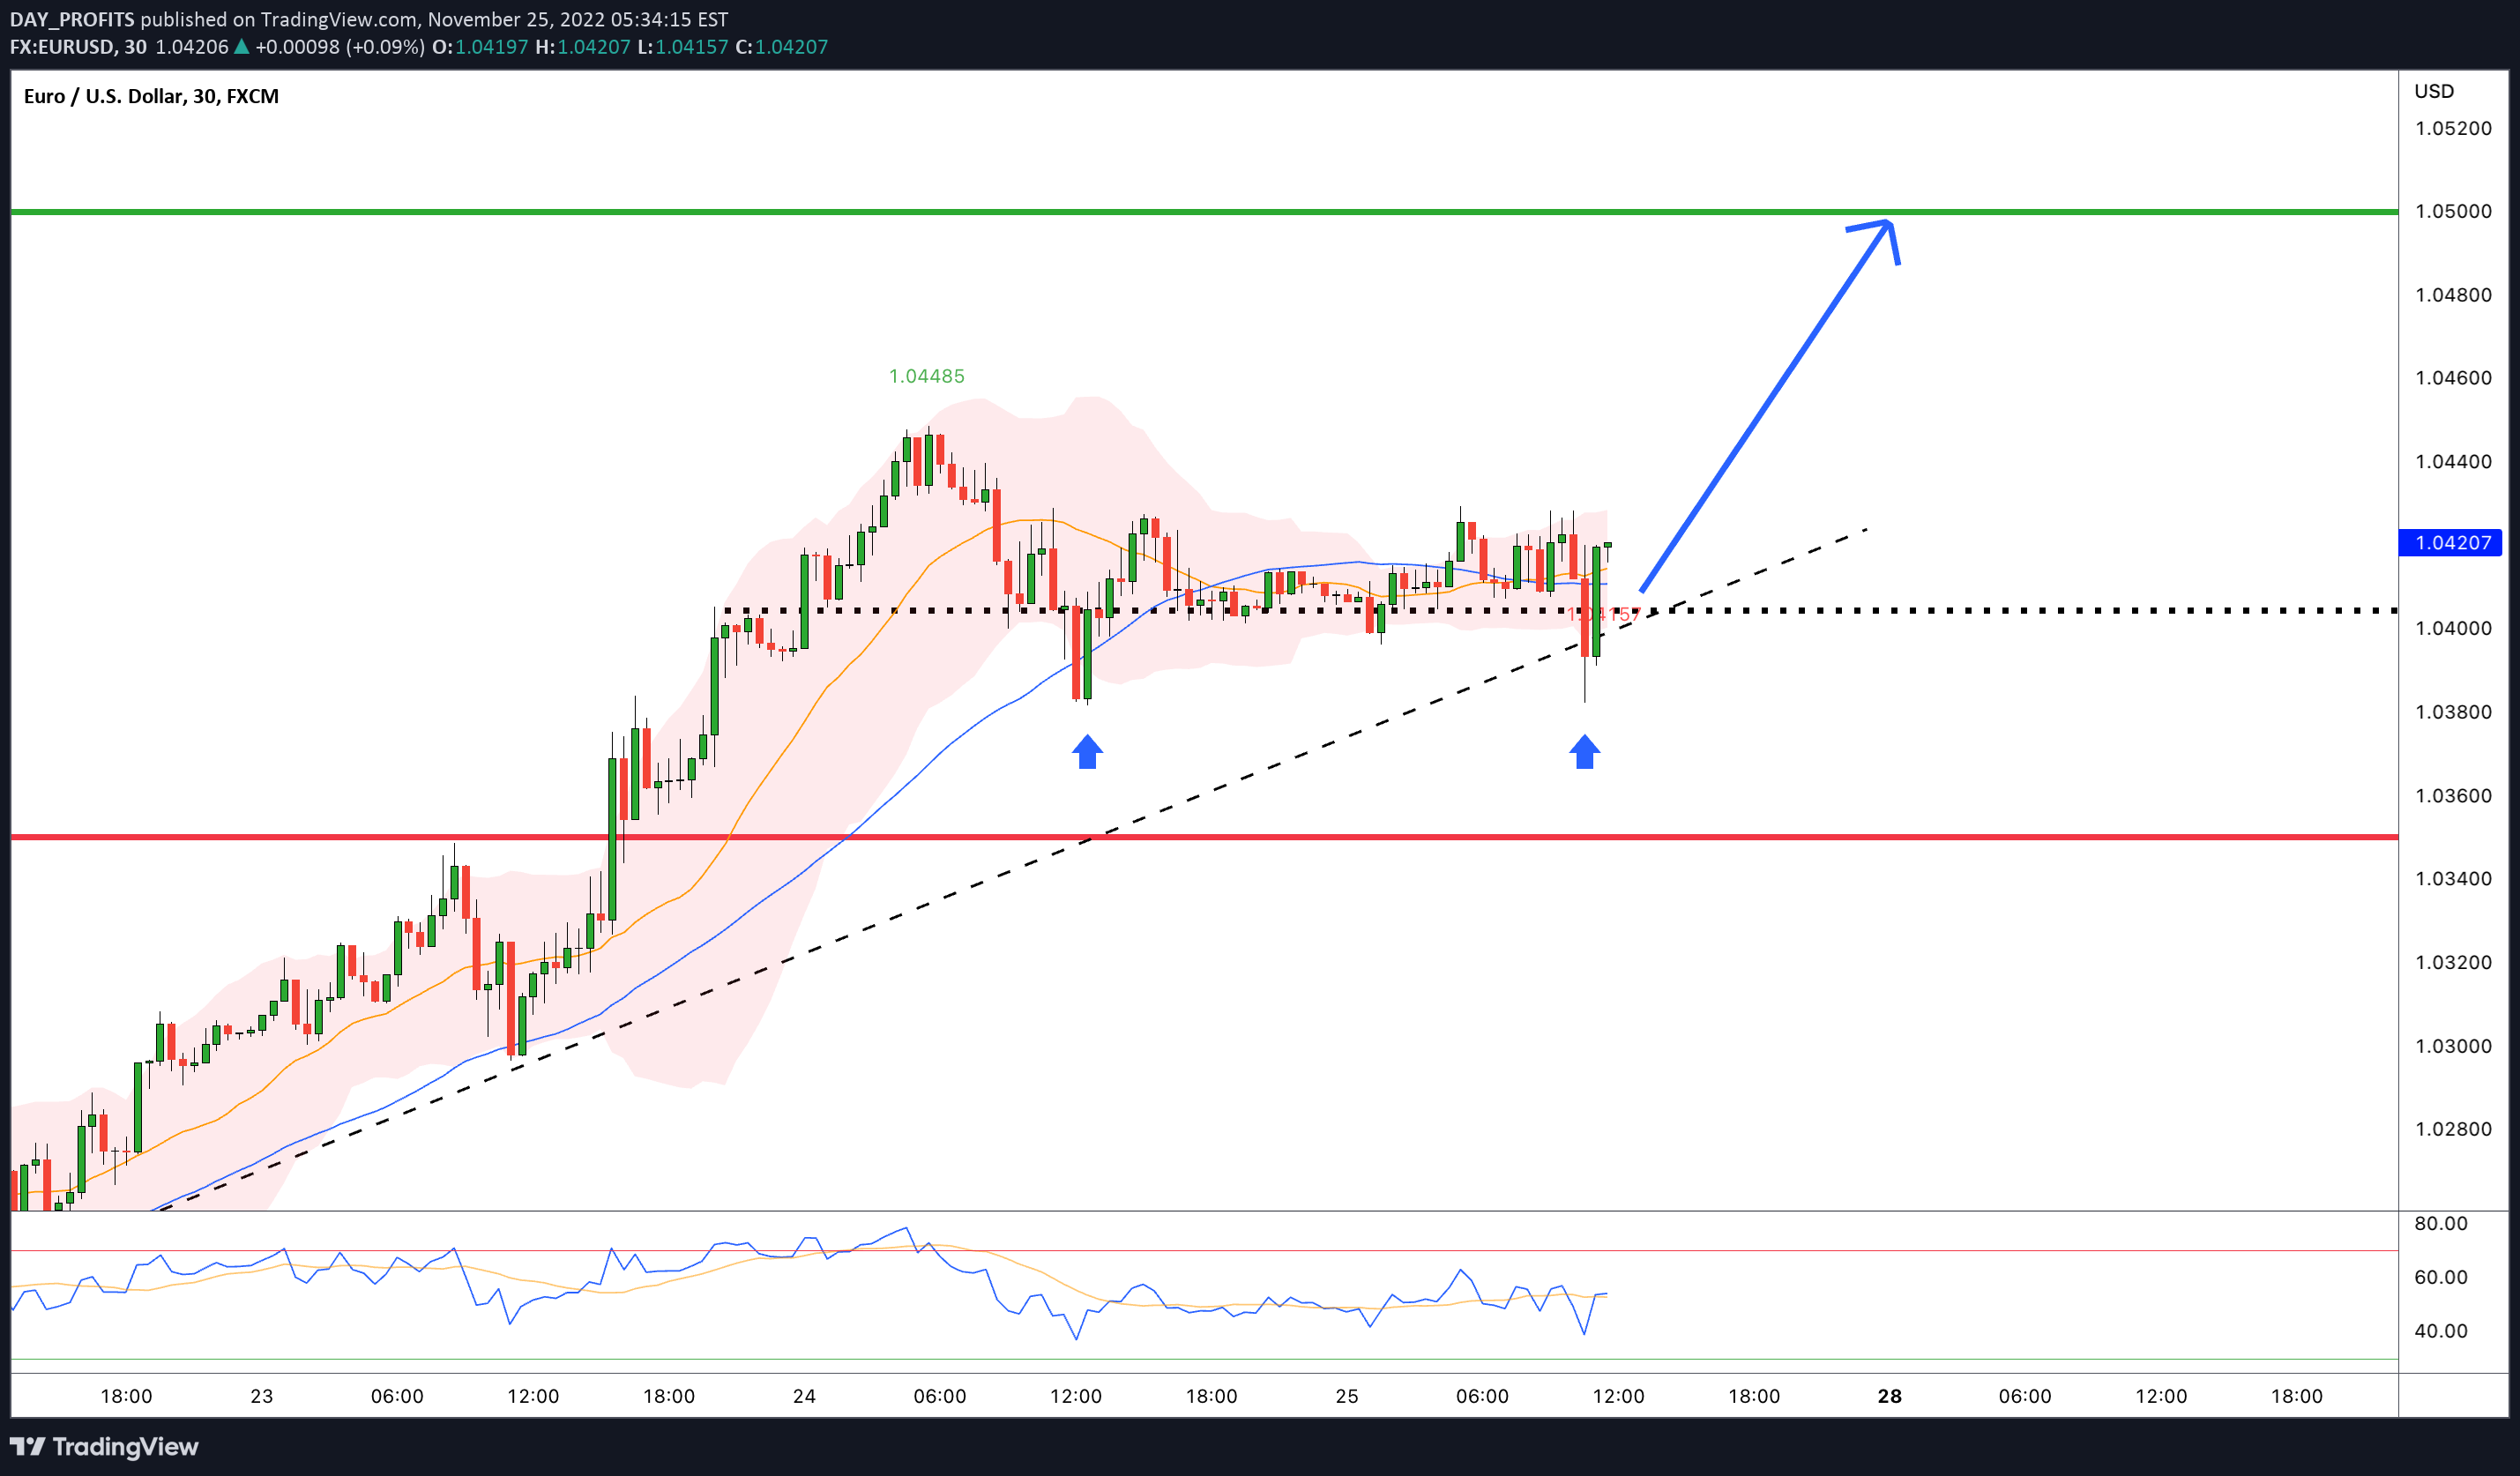Click the RSI 40.00 scale label
Screen dimensions: 2520x1476
2440,1331
